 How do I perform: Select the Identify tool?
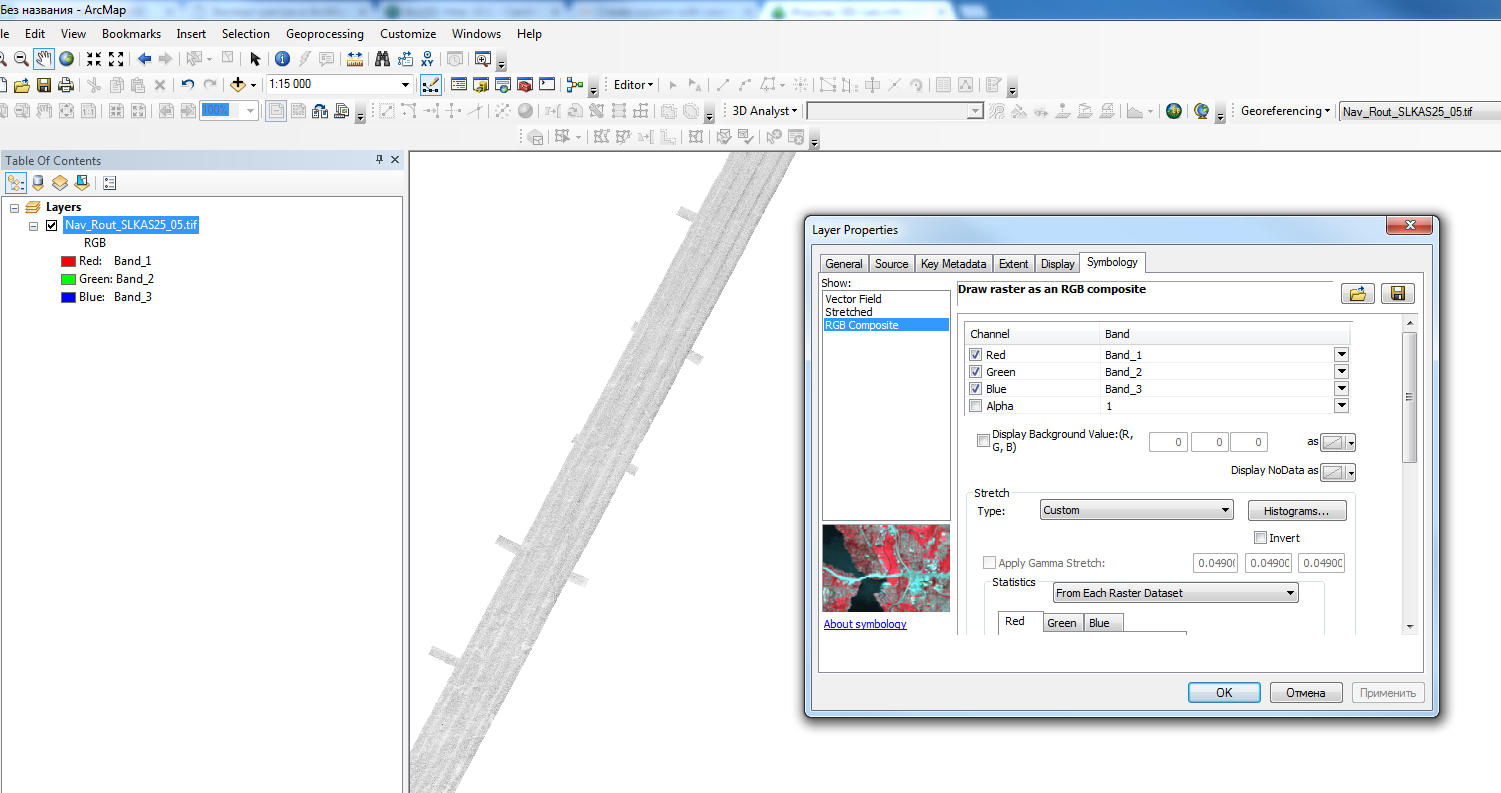coord(282,59)
